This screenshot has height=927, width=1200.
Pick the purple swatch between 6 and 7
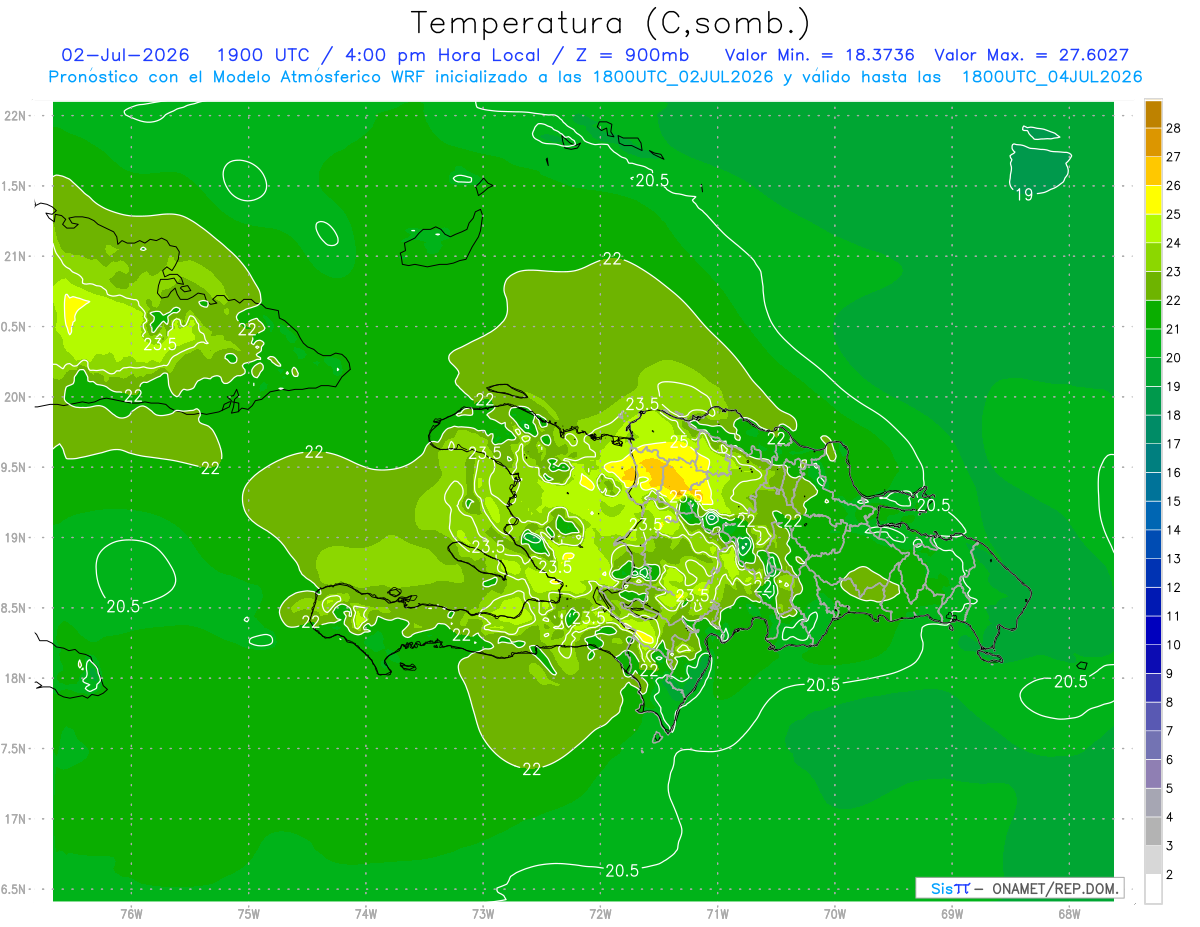pos(1153,745)
